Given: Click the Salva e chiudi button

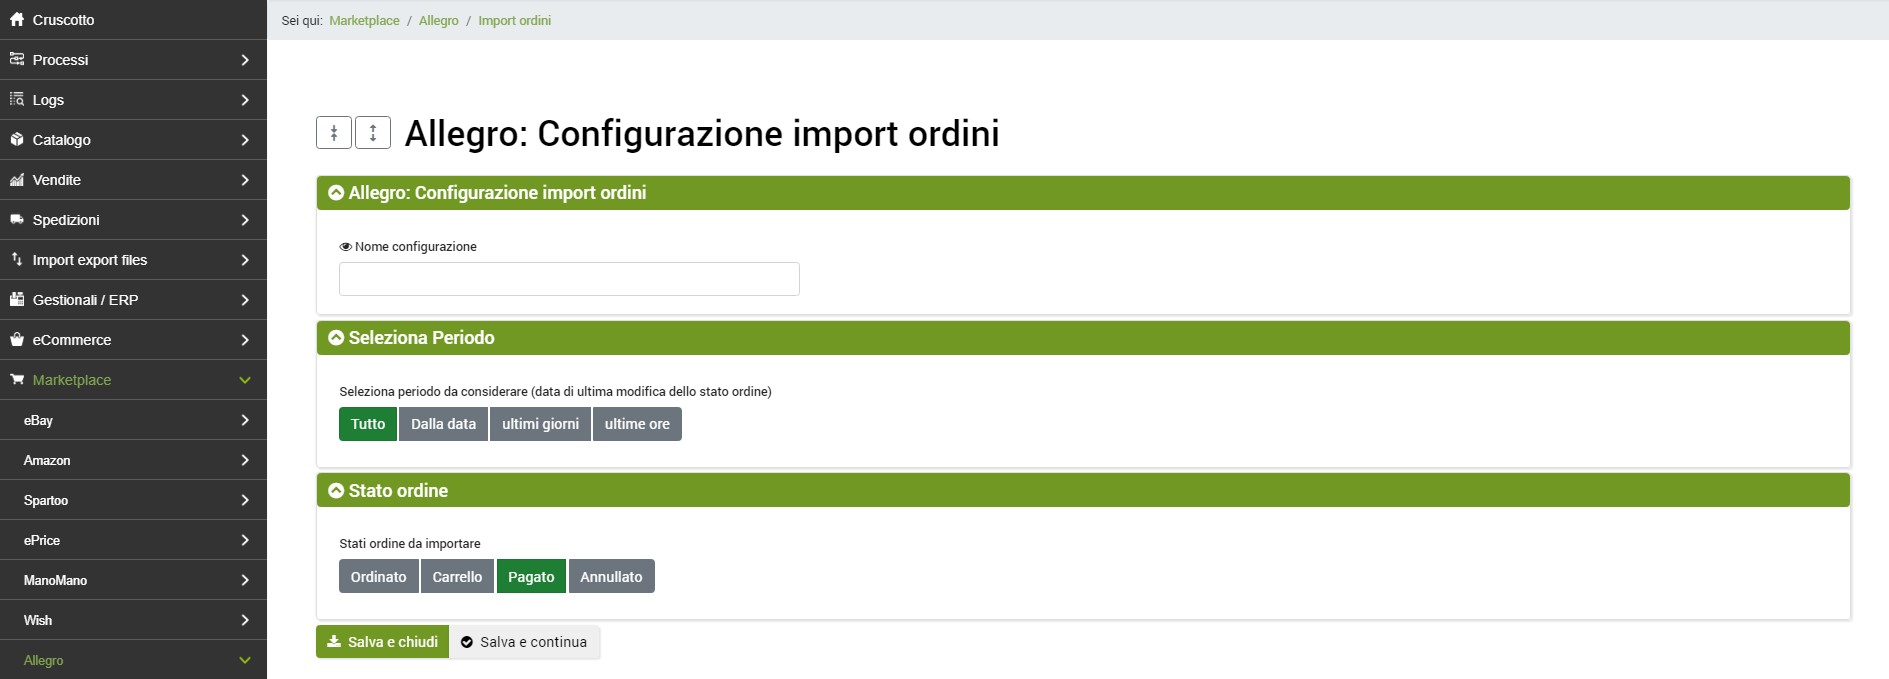Looking at the screenshot, I should (x=382, y=642).
